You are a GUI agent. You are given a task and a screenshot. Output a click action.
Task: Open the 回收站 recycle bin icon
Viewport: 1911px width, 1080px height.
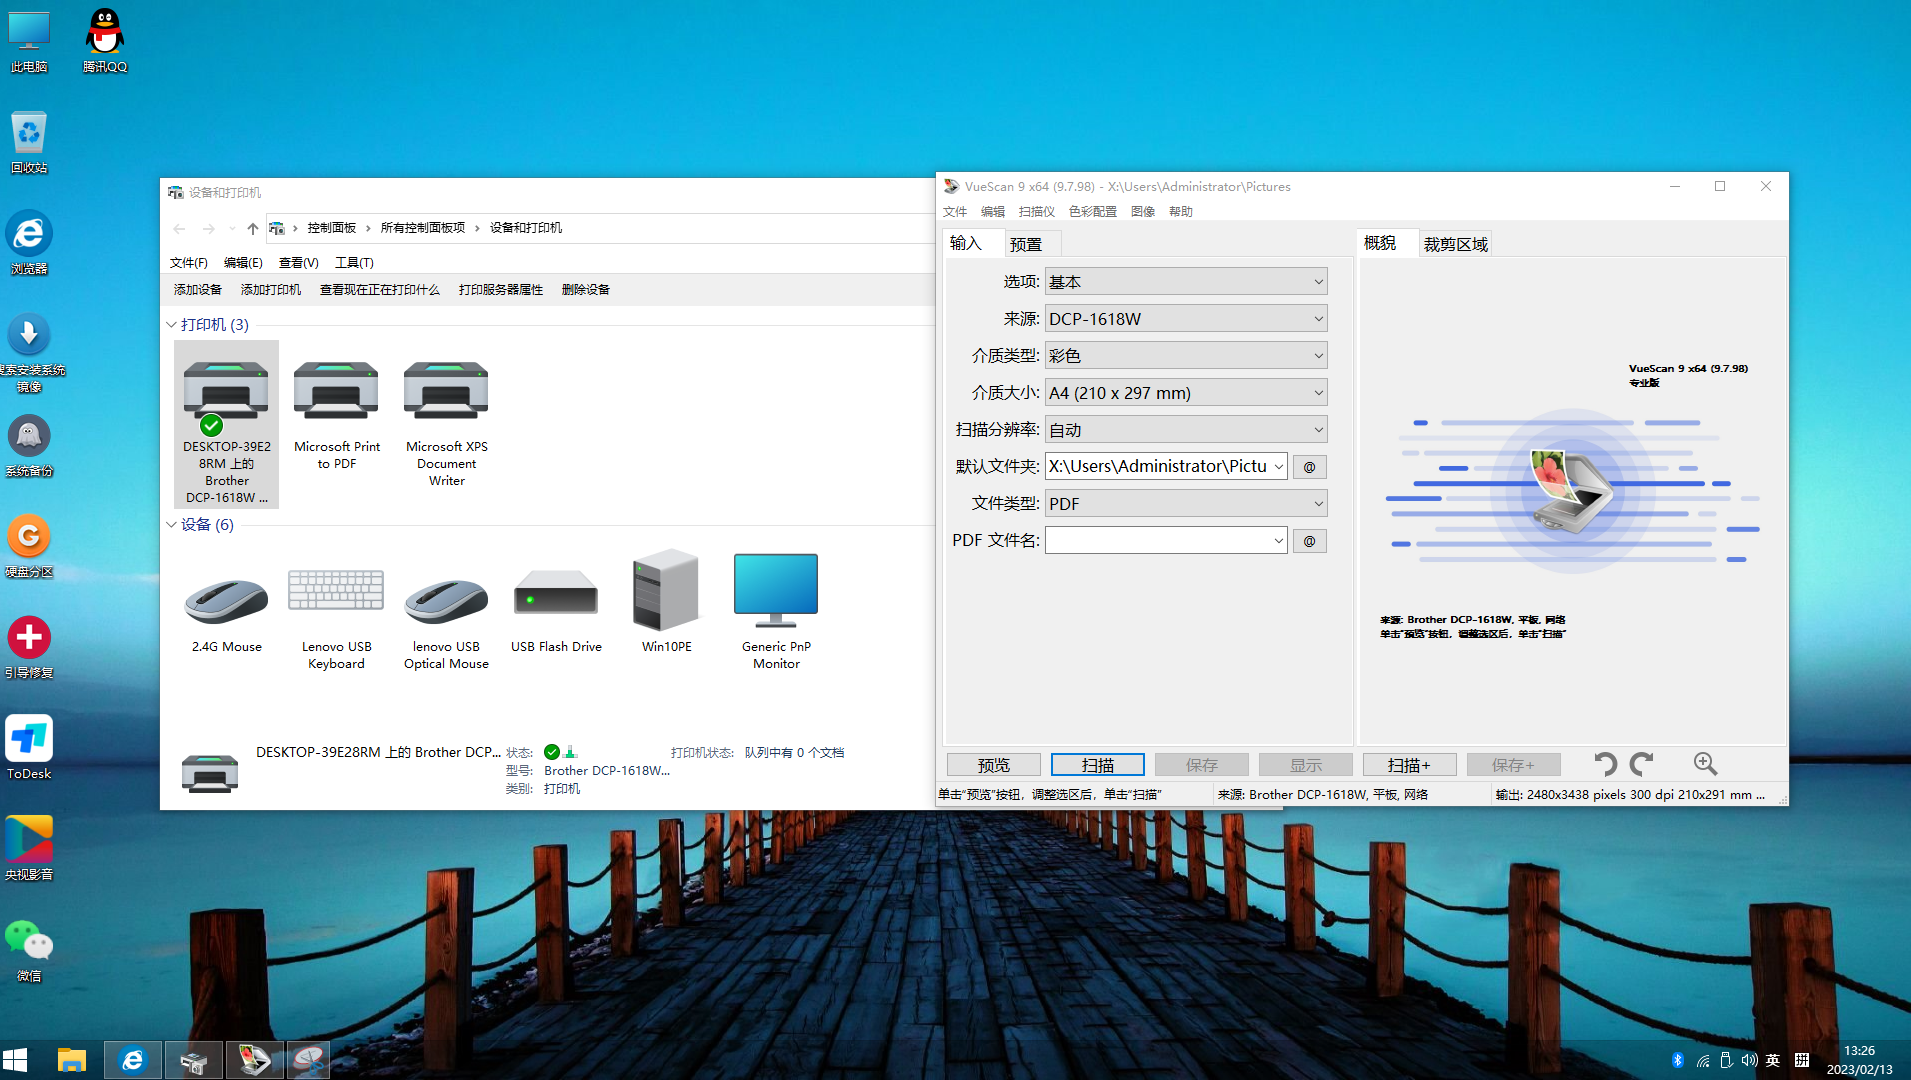click(29, 142)
